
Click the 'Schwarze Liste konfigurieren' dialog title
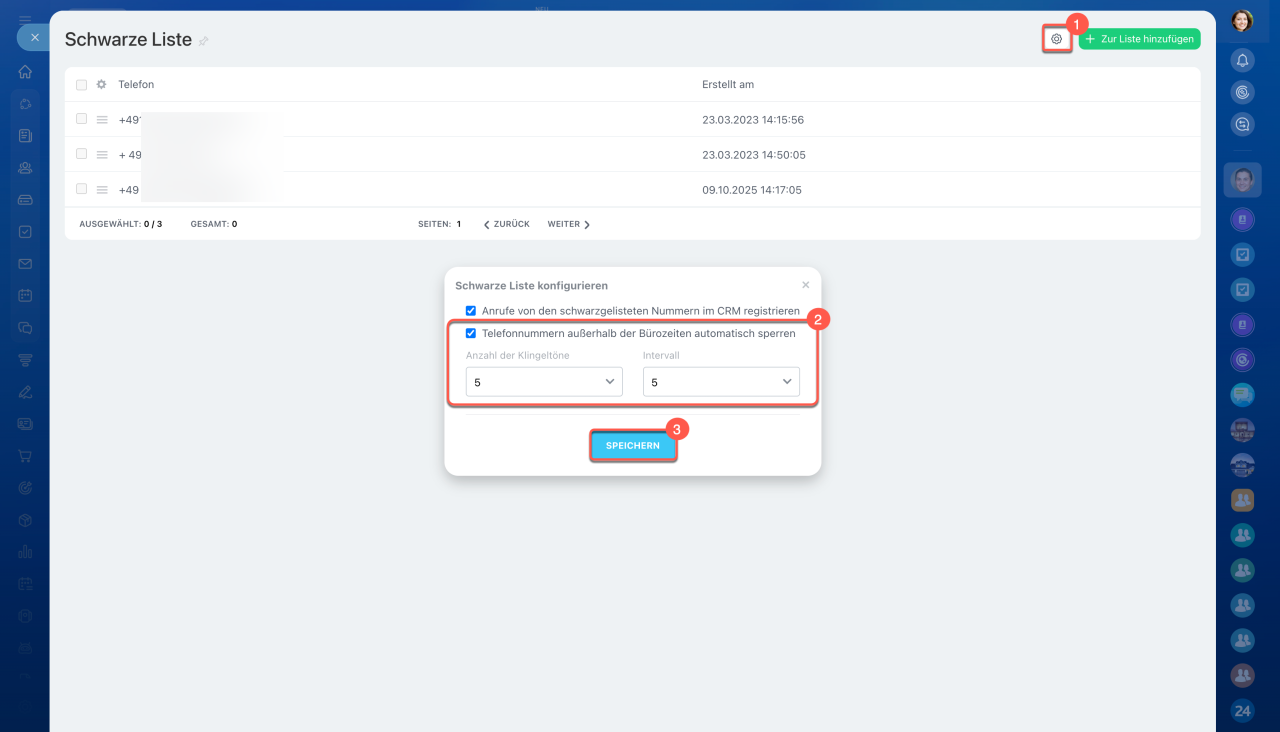pyautogui.click(x=531, y=286)
